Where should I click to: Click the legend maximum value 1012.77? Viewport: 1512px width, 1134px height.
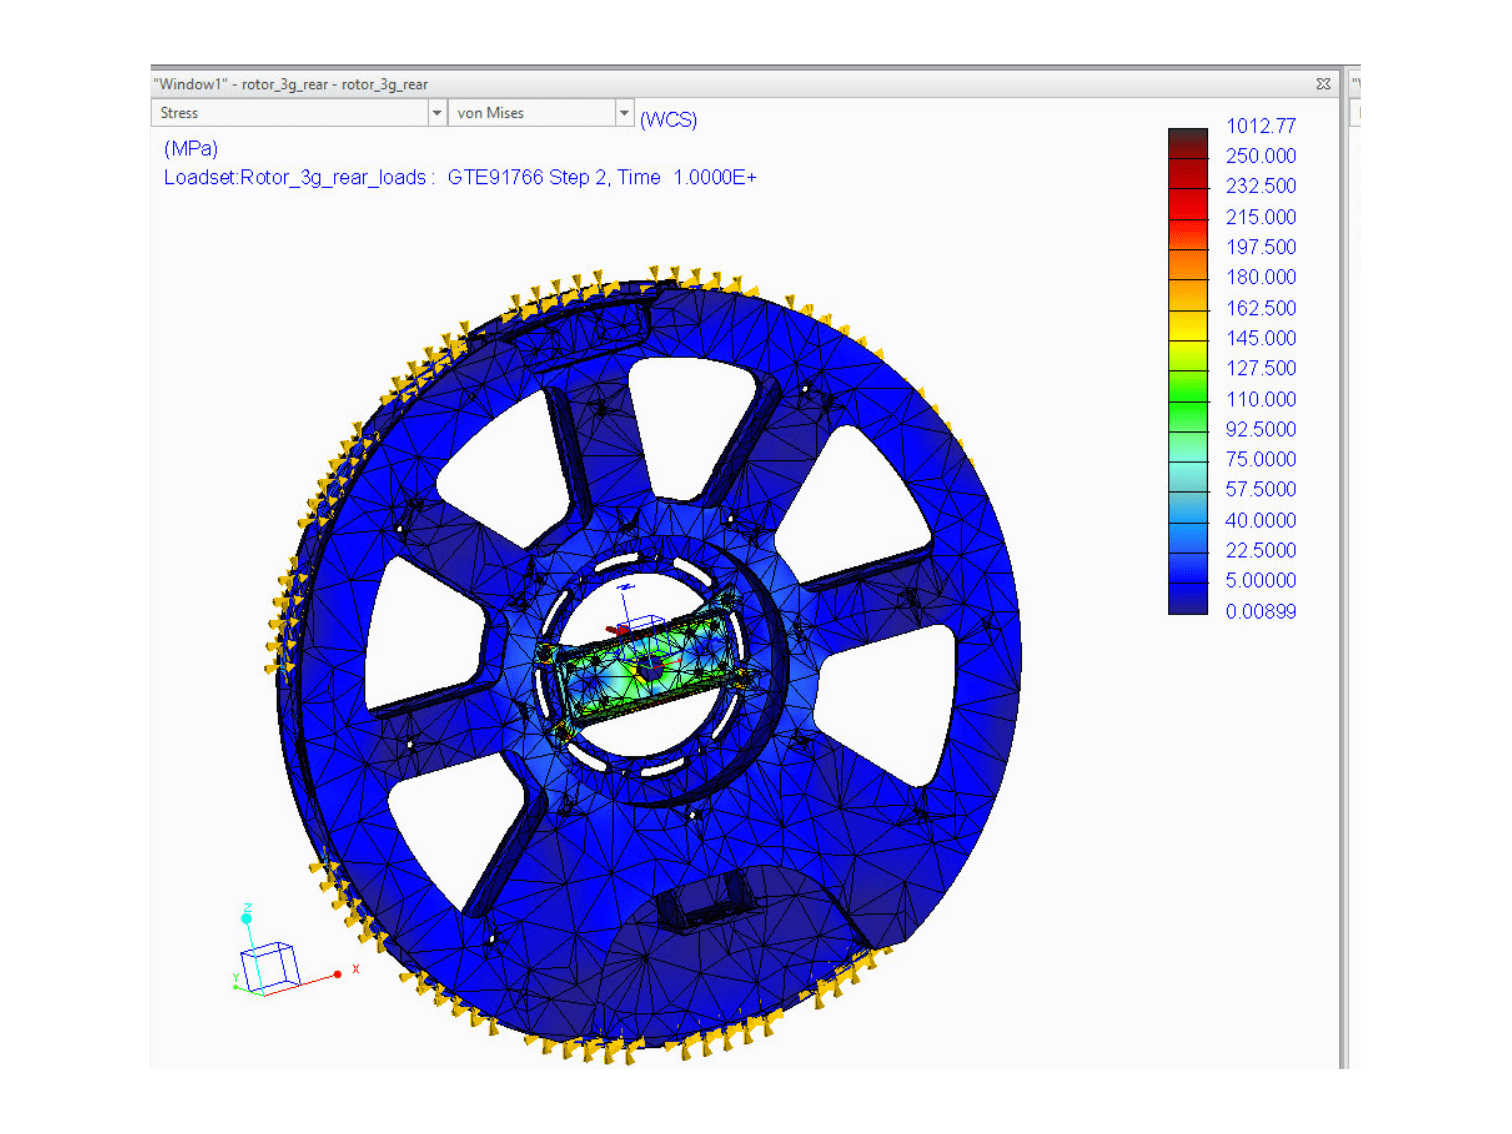[1260, 126]
